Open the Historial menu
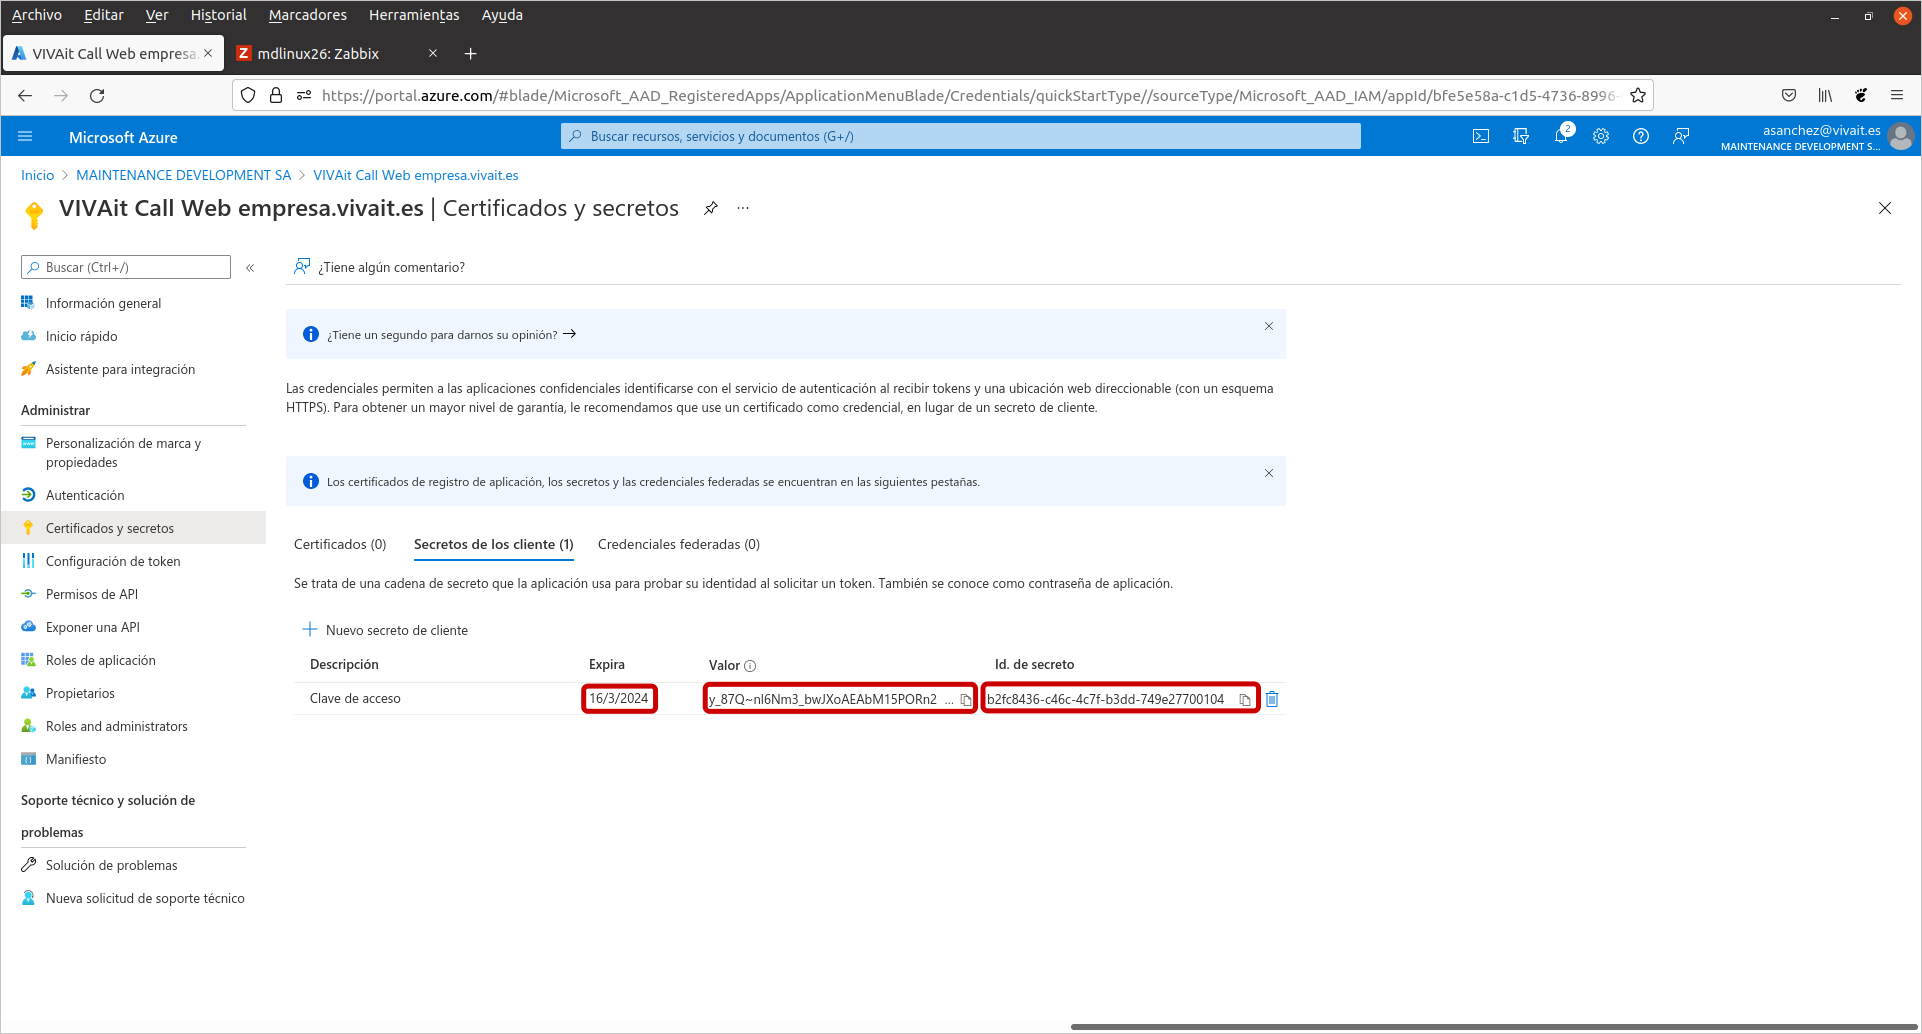Viewport: 1922px width, 1034px height. 219,15
